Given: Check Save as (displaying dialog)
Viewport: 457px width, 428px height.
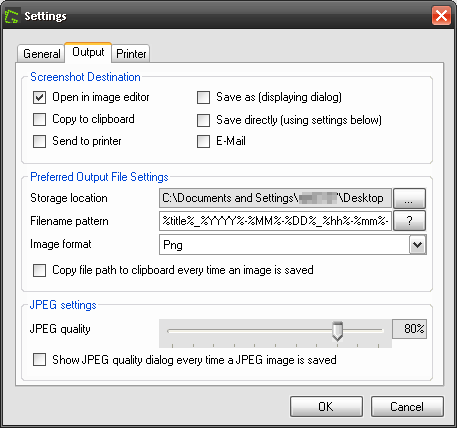Looking at the screenshot, I should (x=203, y=98).
